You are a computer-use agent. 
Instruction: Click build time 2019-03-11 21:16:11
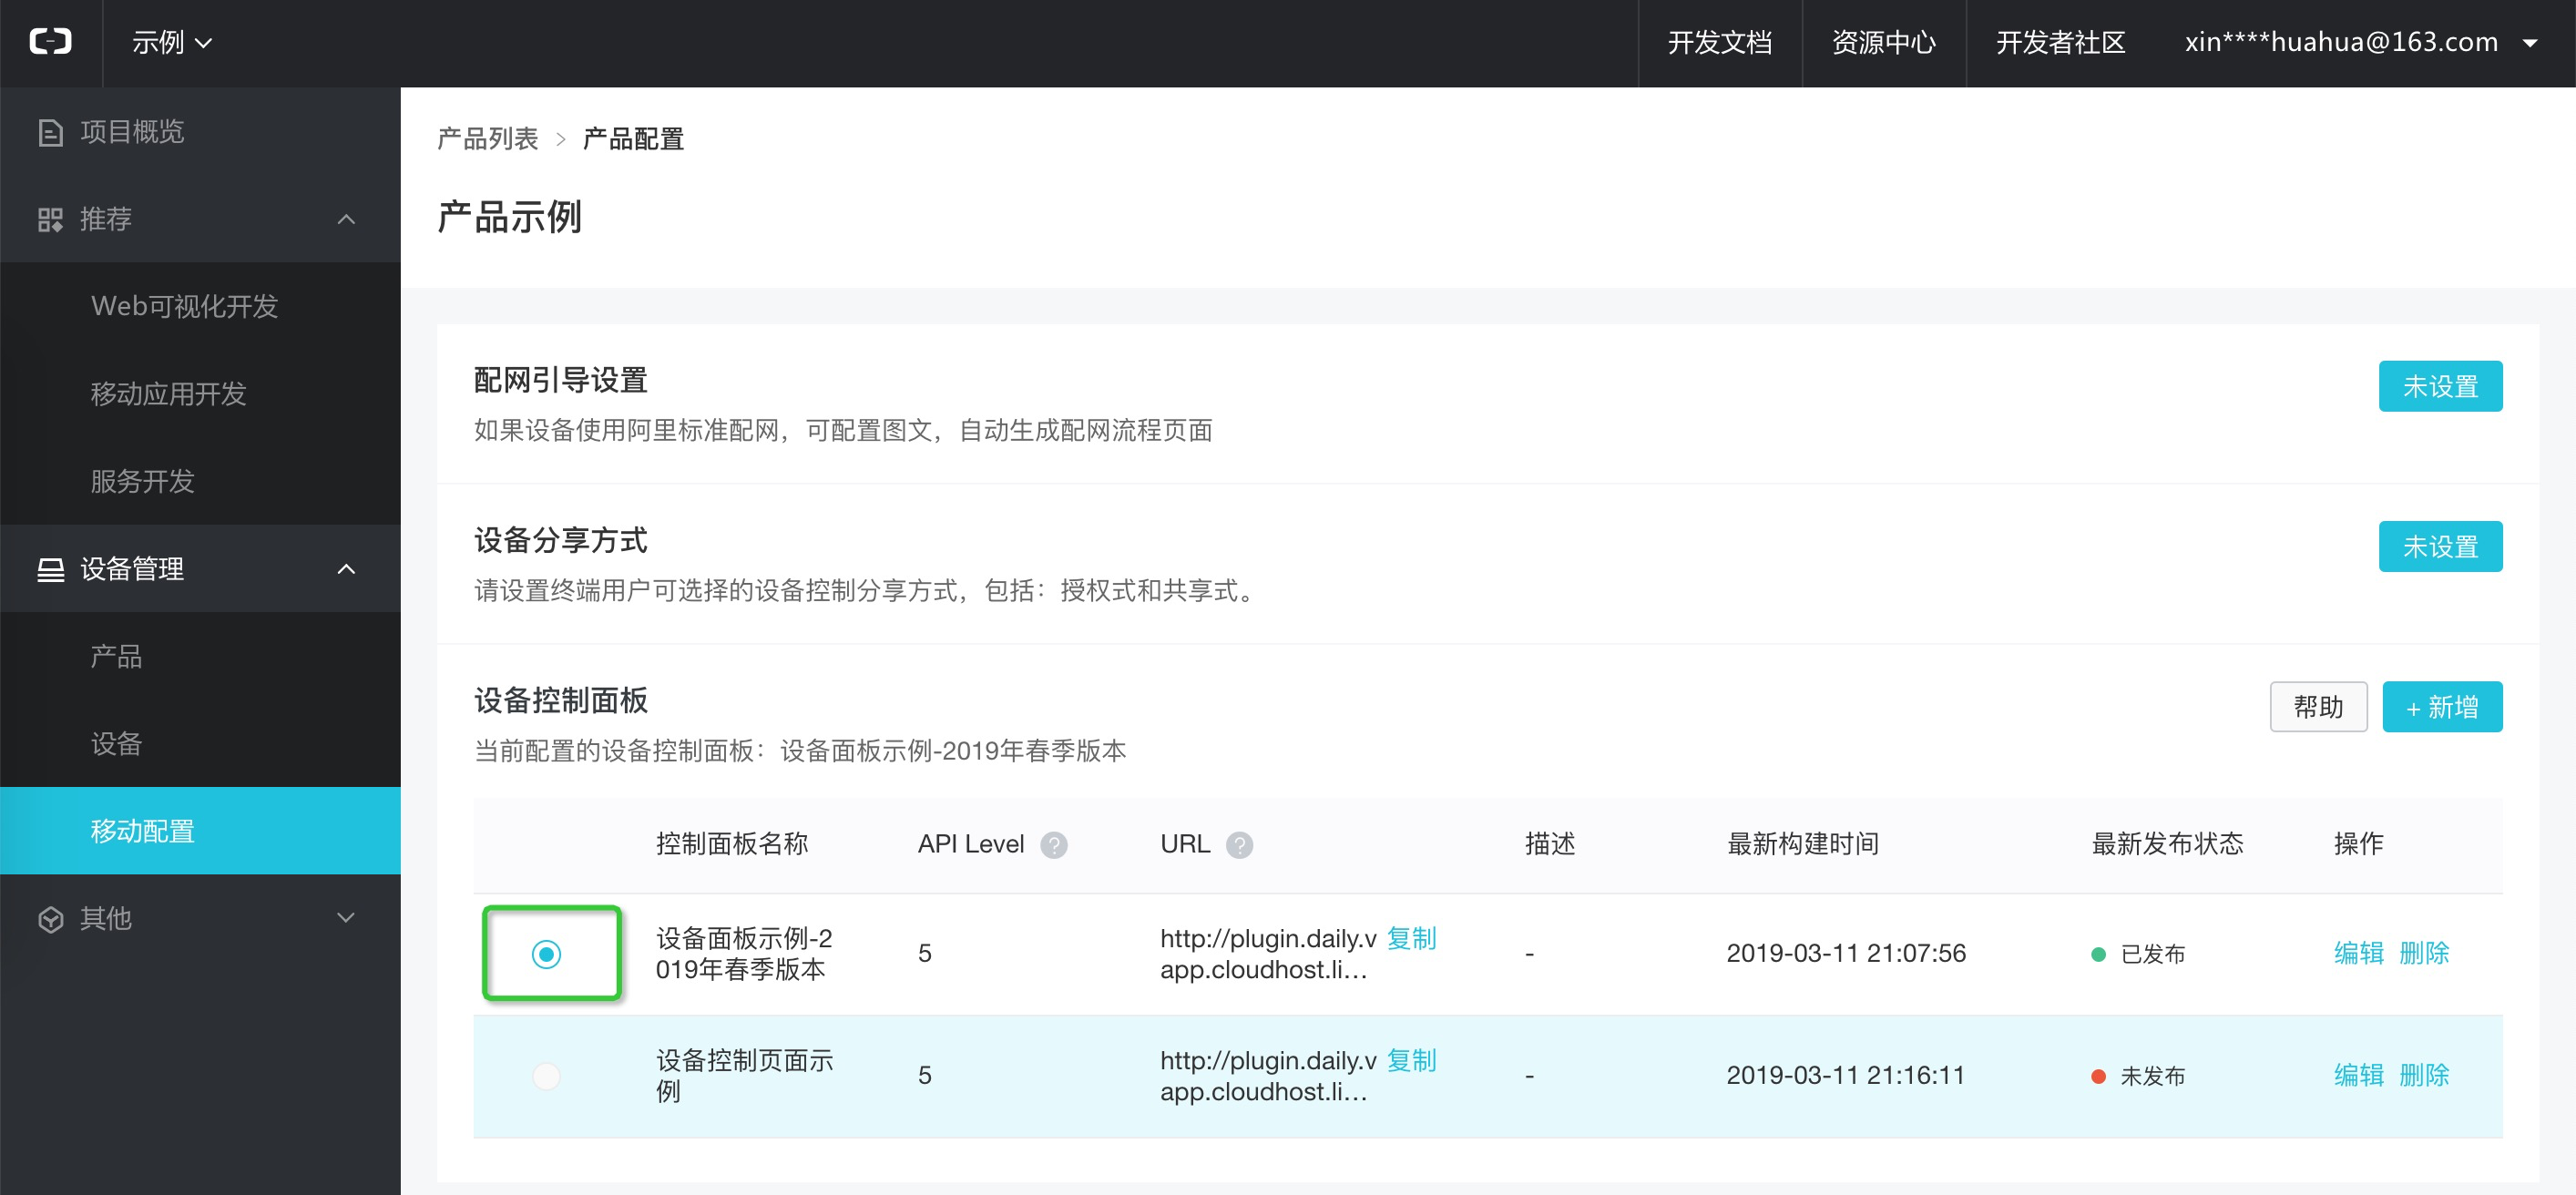pyautogui.click(x=1846, y=1075)
